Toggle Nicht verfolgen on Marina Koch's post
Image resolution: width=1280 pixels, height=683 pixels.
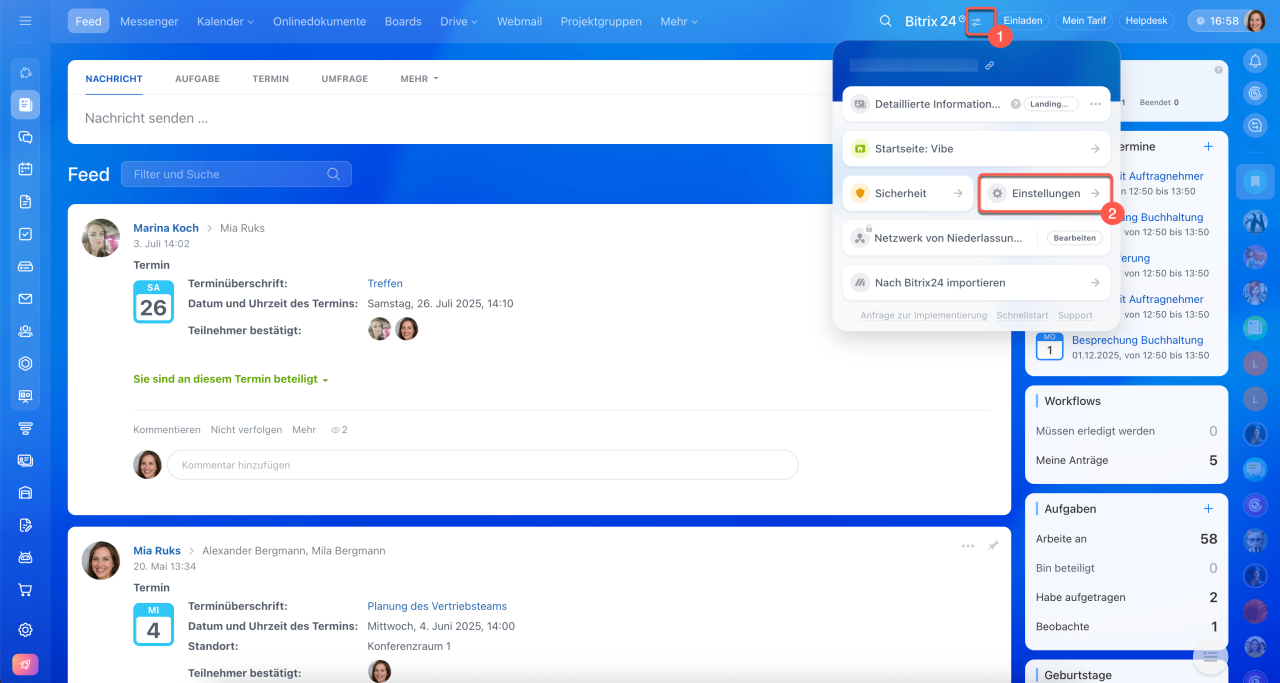(246, 430)
